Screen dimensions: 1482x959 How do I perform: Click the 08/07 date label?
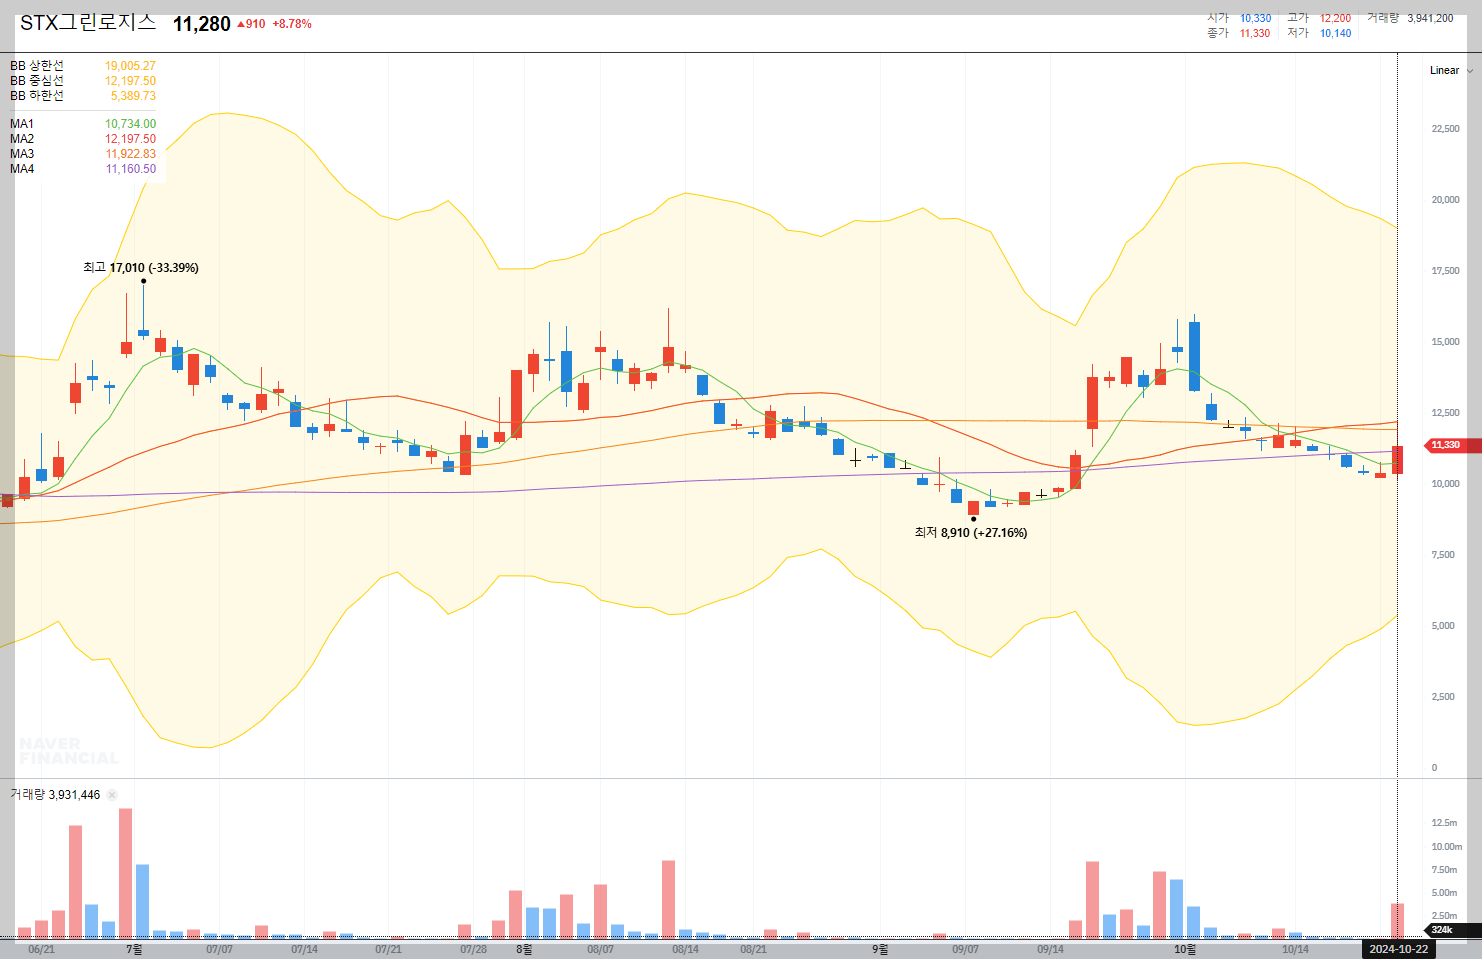600,949
